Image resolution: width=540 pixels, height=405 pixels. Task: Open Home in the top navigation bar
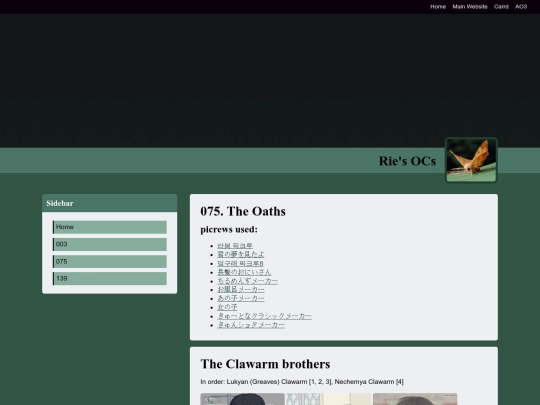pos(438,7)
